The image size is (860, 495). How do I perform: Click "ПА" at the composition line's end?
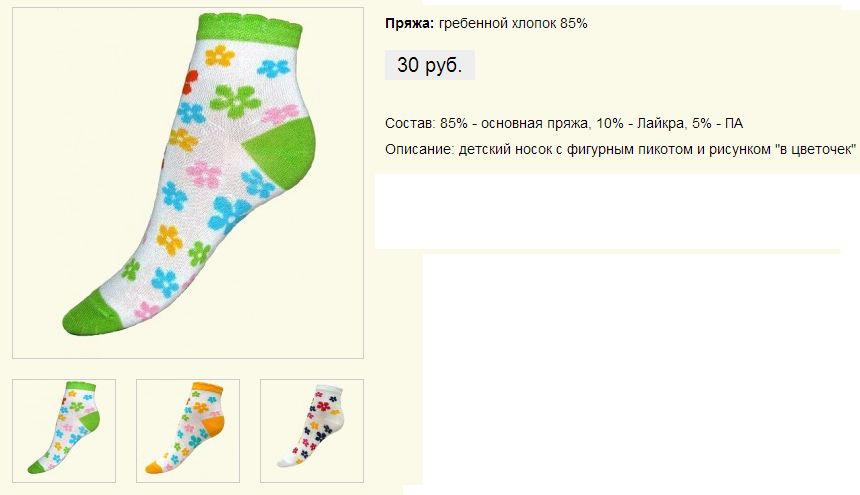point(734,123)
